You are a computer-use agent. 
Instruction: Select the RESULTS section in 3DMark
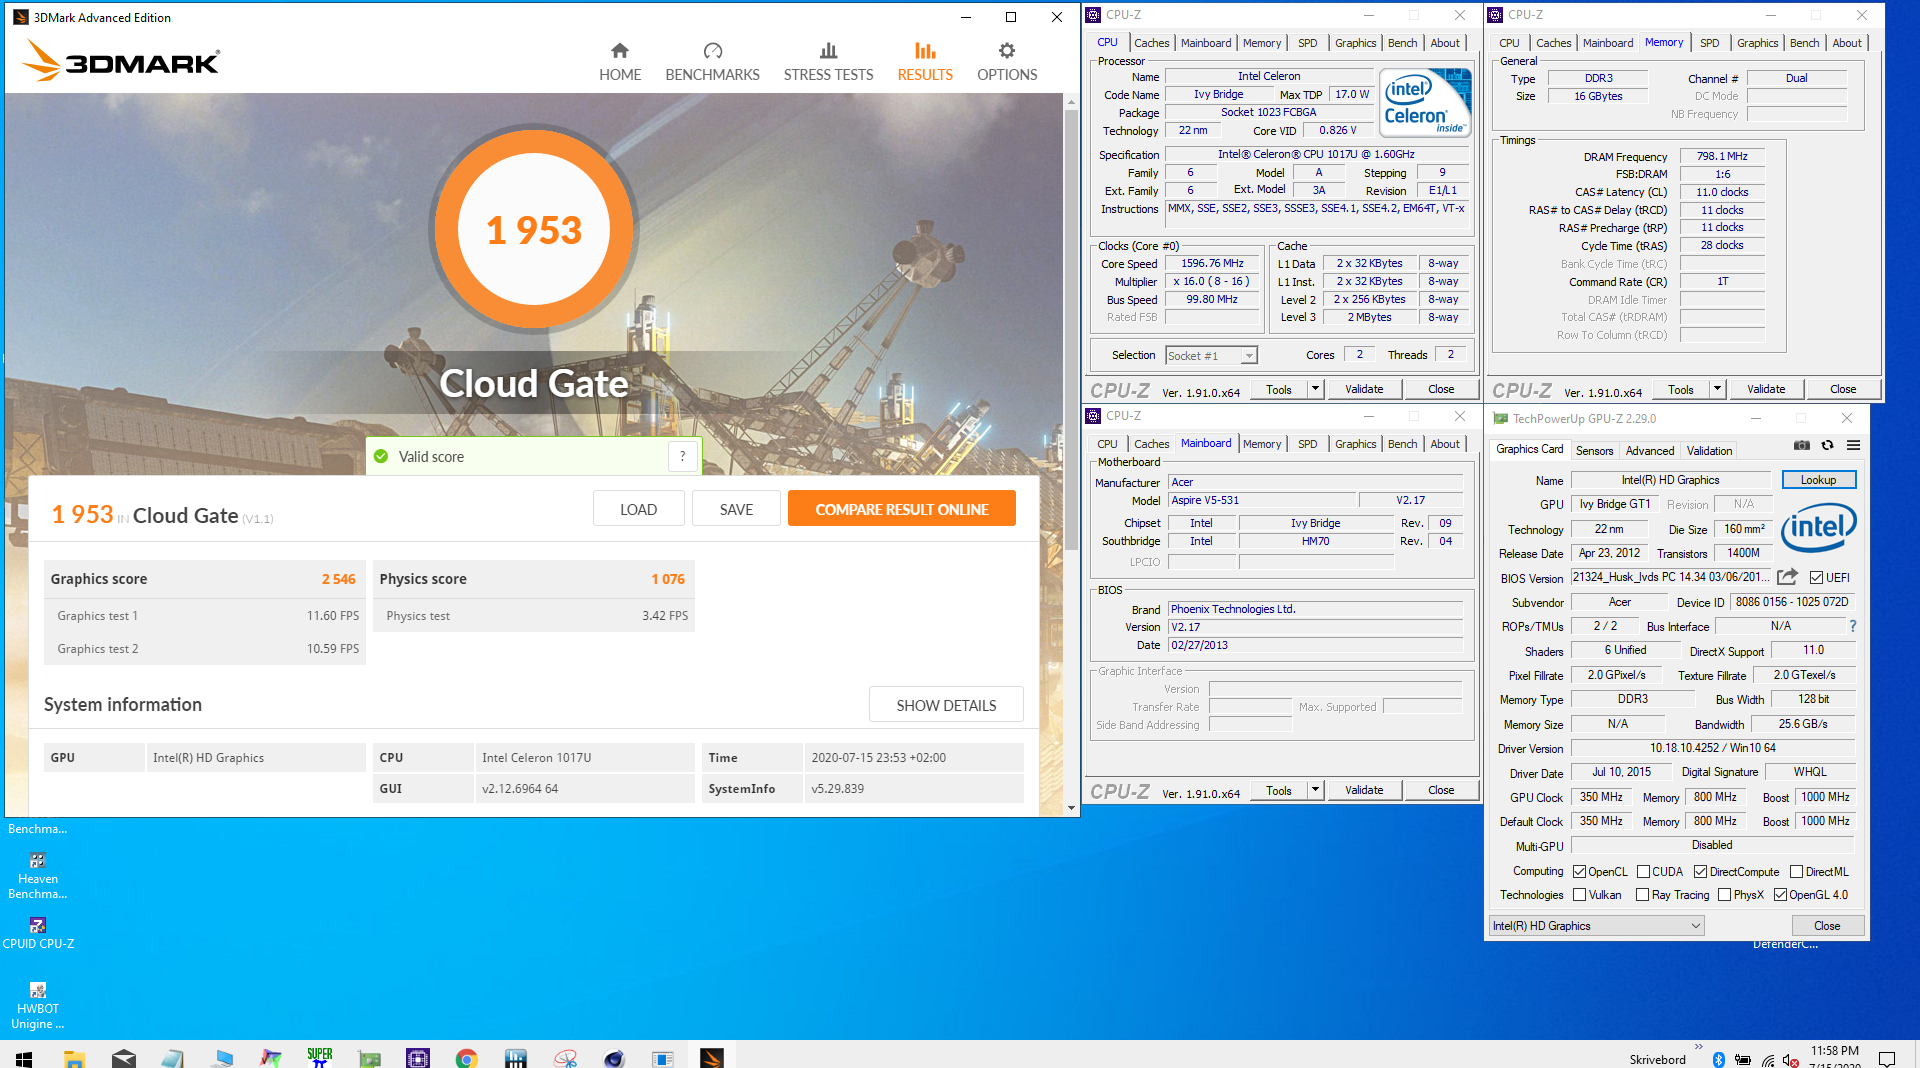tap(925, 62)
